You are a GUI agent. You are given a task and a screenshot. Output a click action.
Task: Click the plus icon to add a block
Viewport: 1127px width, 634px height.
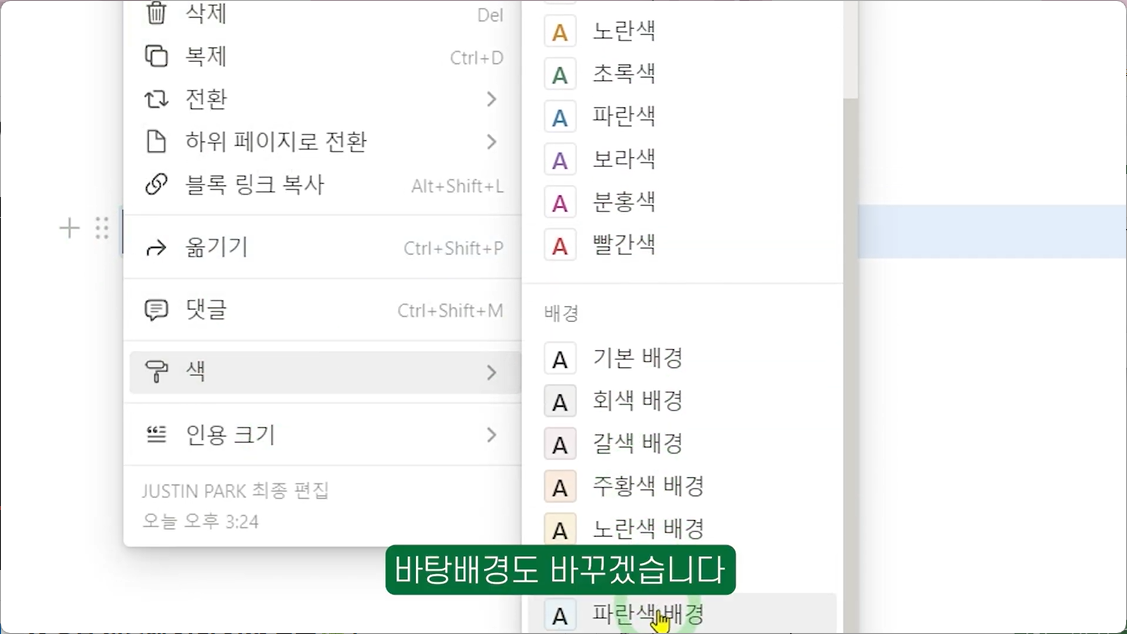(x=69, y=229)
